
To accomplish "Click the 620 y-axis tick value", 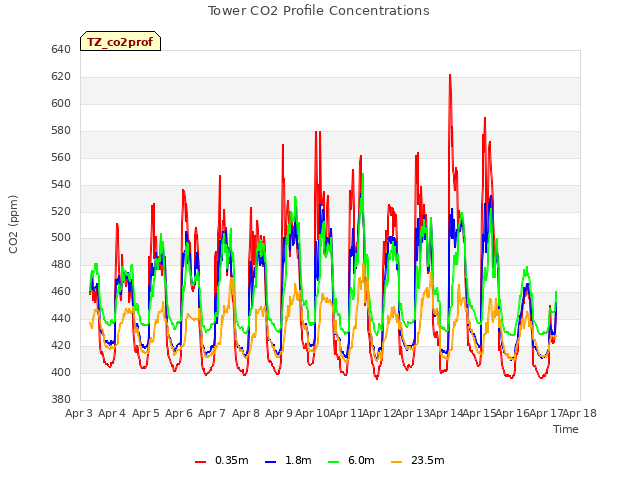I will pyautogui.click(x=61, y=77).
